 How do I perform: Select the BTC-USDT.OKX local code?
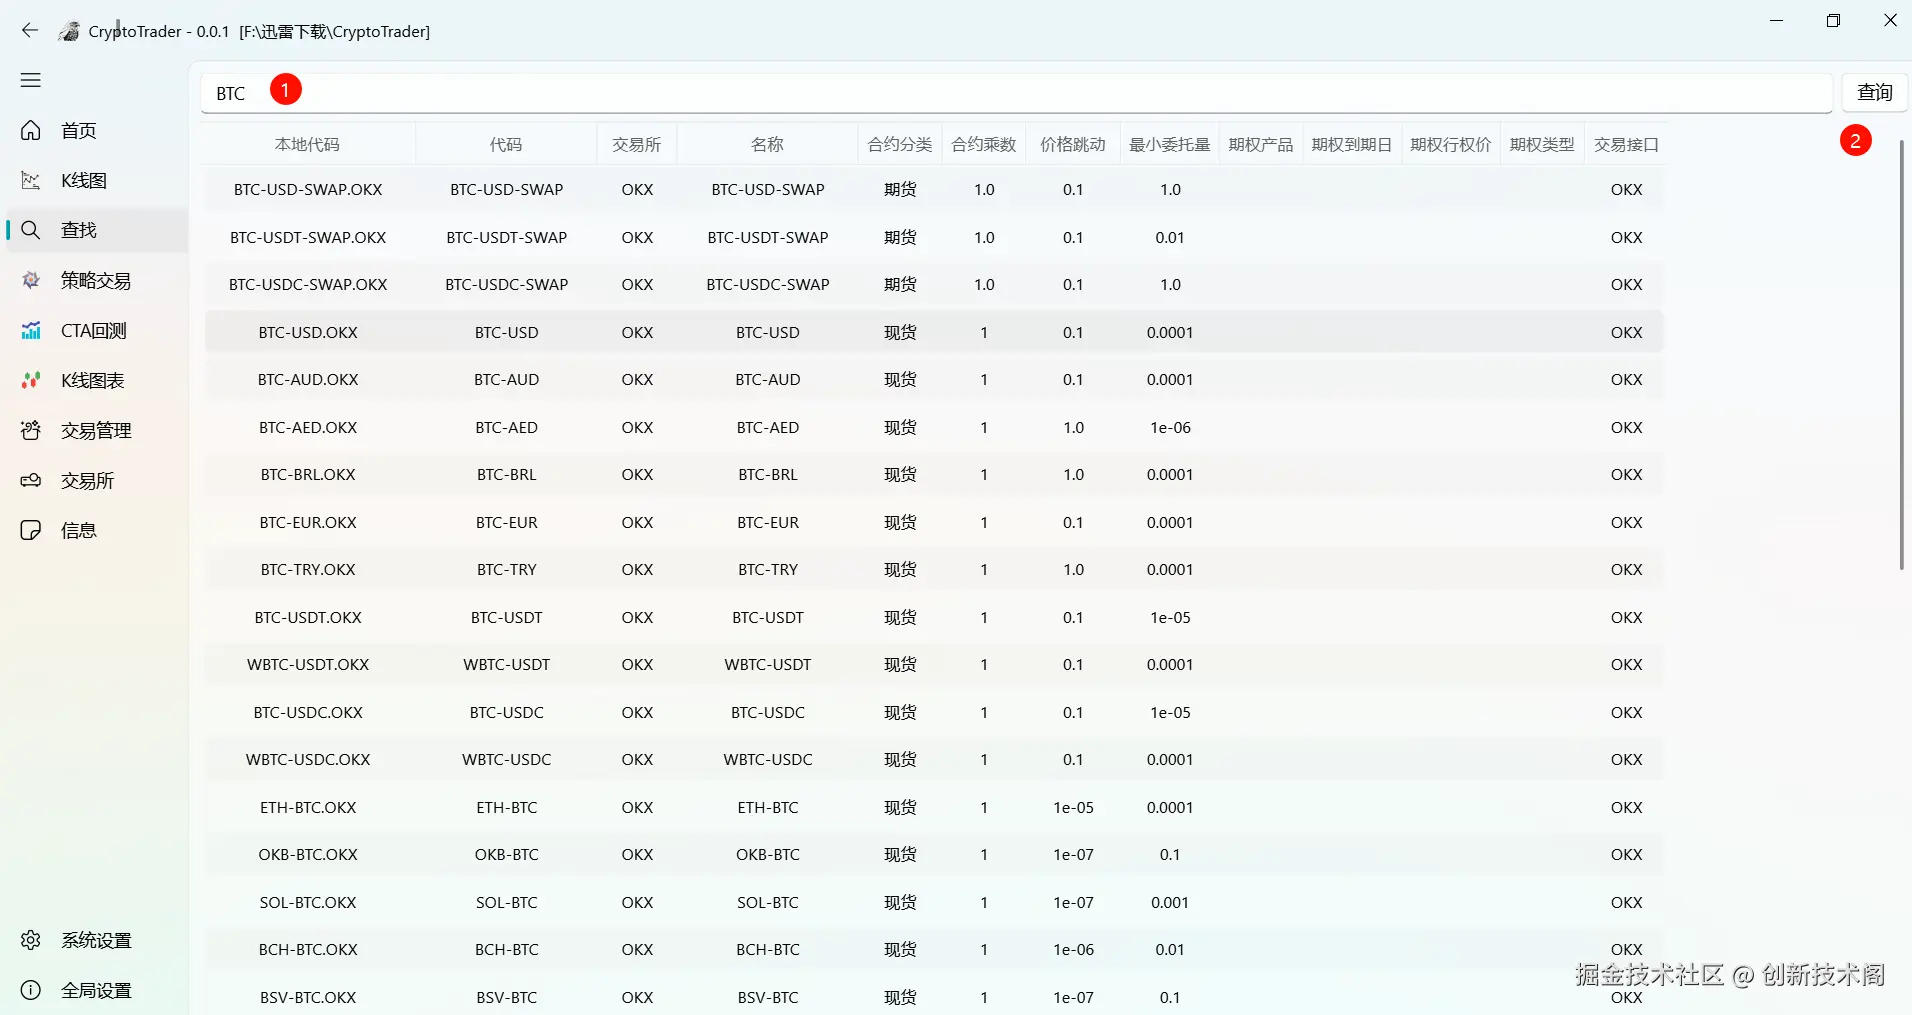(308, 618)
